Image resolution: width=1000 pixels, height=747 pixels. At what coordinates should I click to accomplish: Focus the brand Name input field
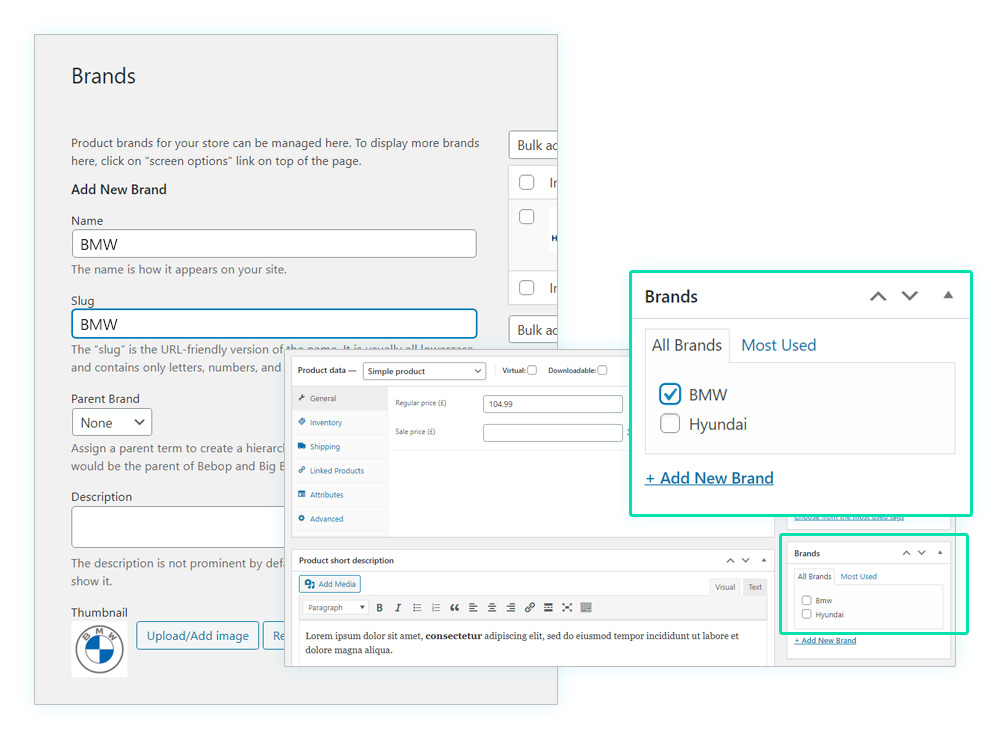point(274,244)
